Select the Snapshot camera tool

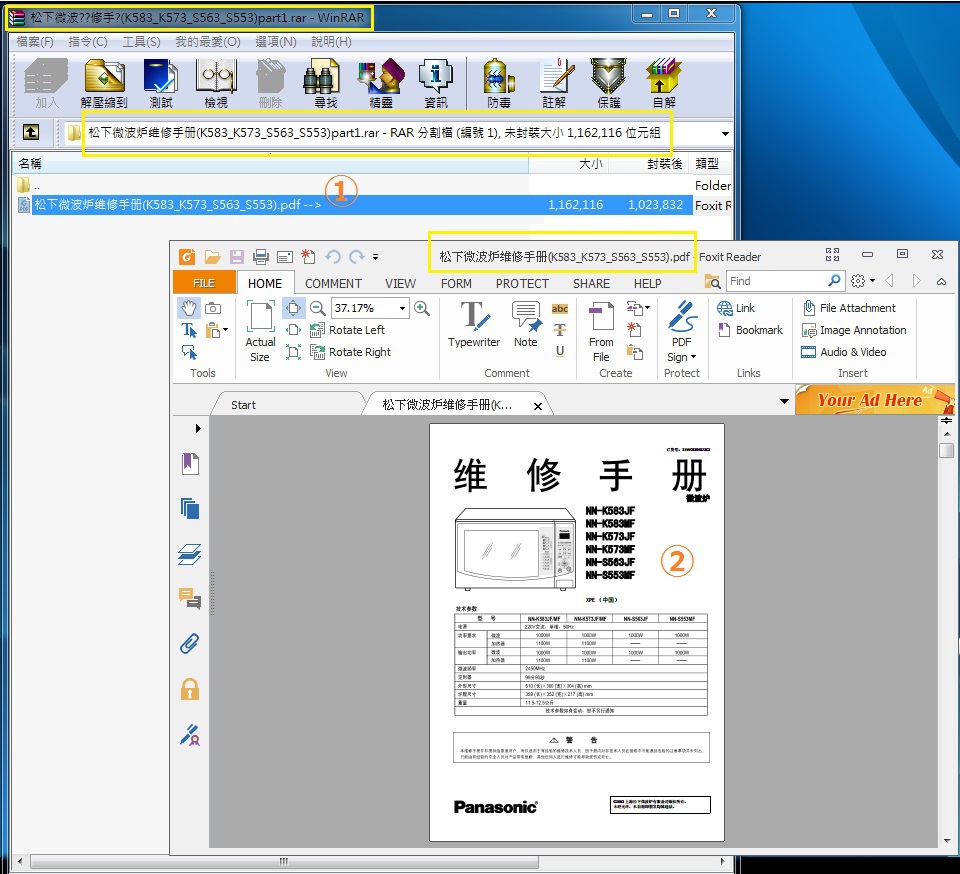coord(213,308)
